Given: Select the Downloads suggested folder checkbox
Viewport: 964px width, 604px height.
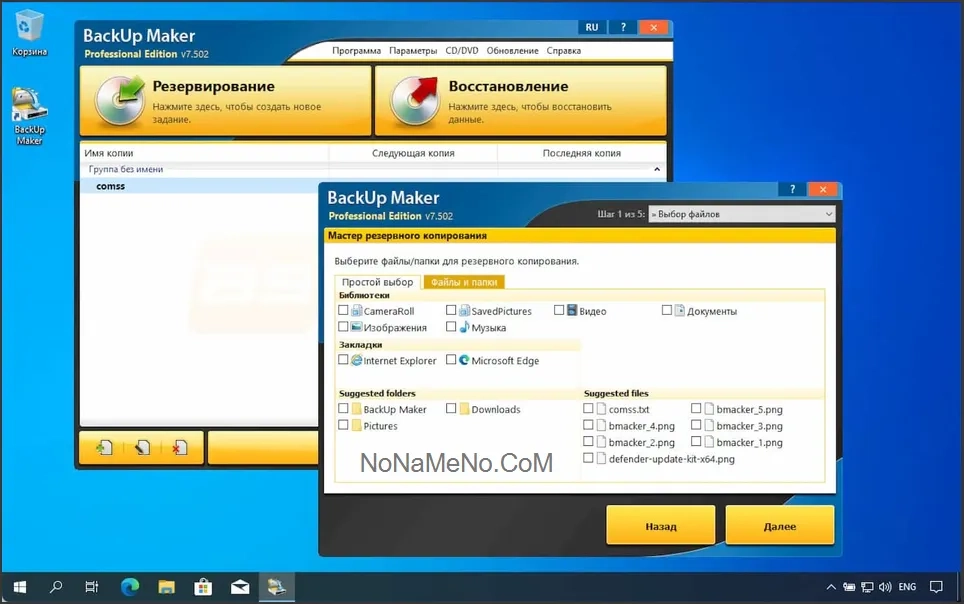Looking at the screenshot, I should click(451, 409).
